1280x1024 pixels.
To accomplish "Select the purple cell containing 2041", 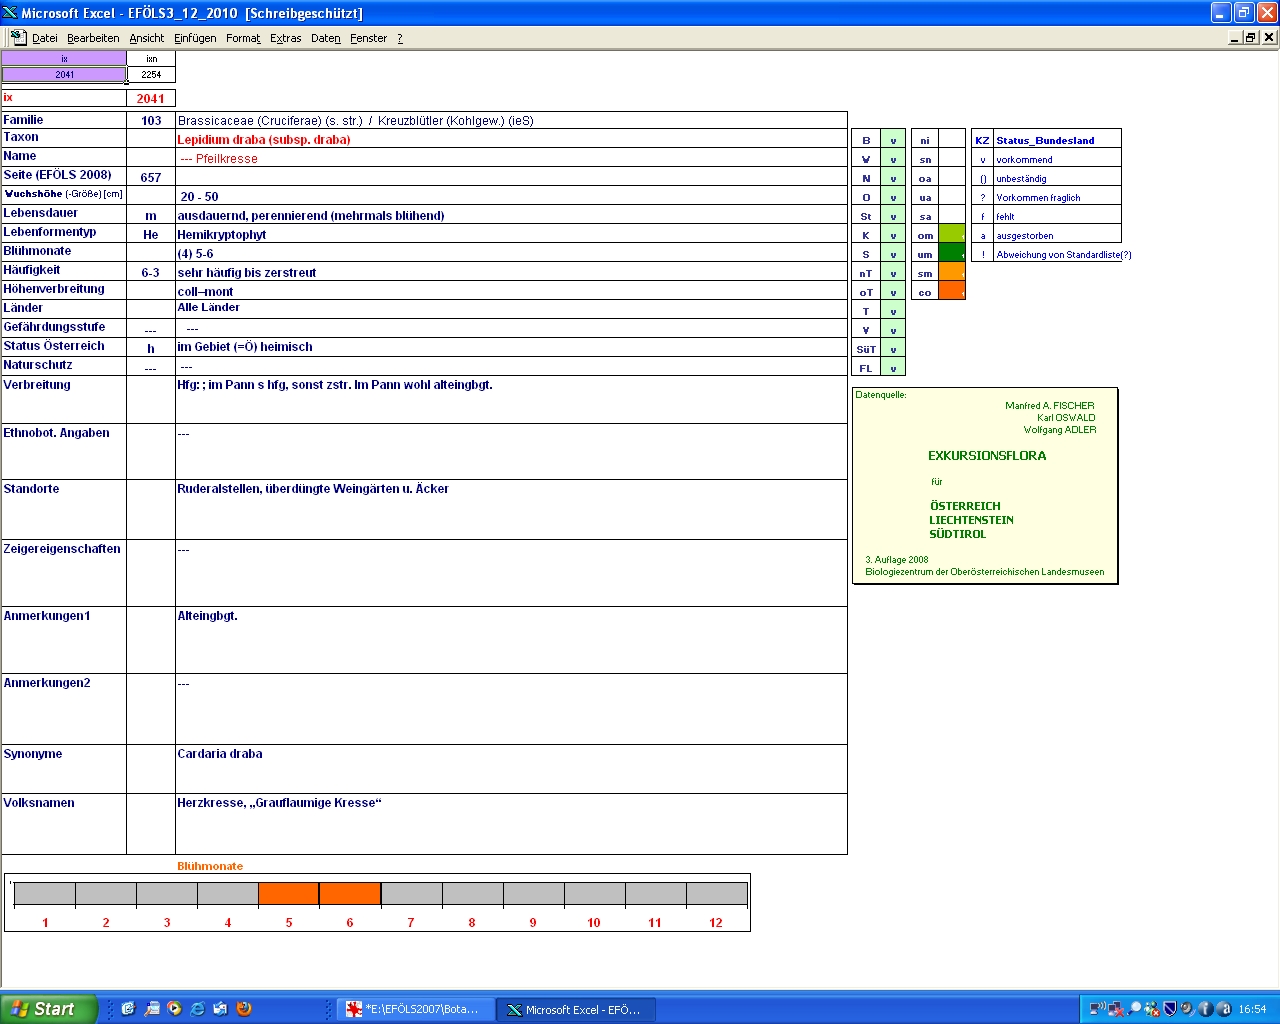I will click(64, 75).
